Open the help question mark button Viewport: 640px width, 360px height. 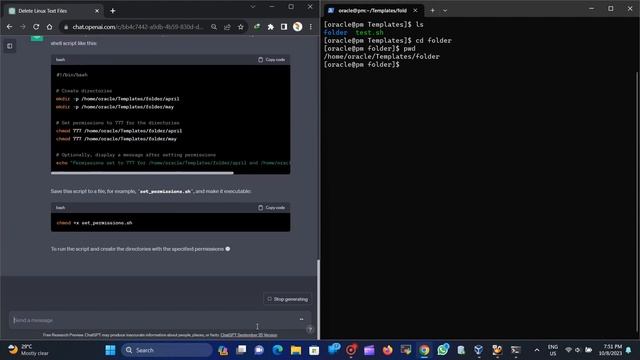(309, 329)
